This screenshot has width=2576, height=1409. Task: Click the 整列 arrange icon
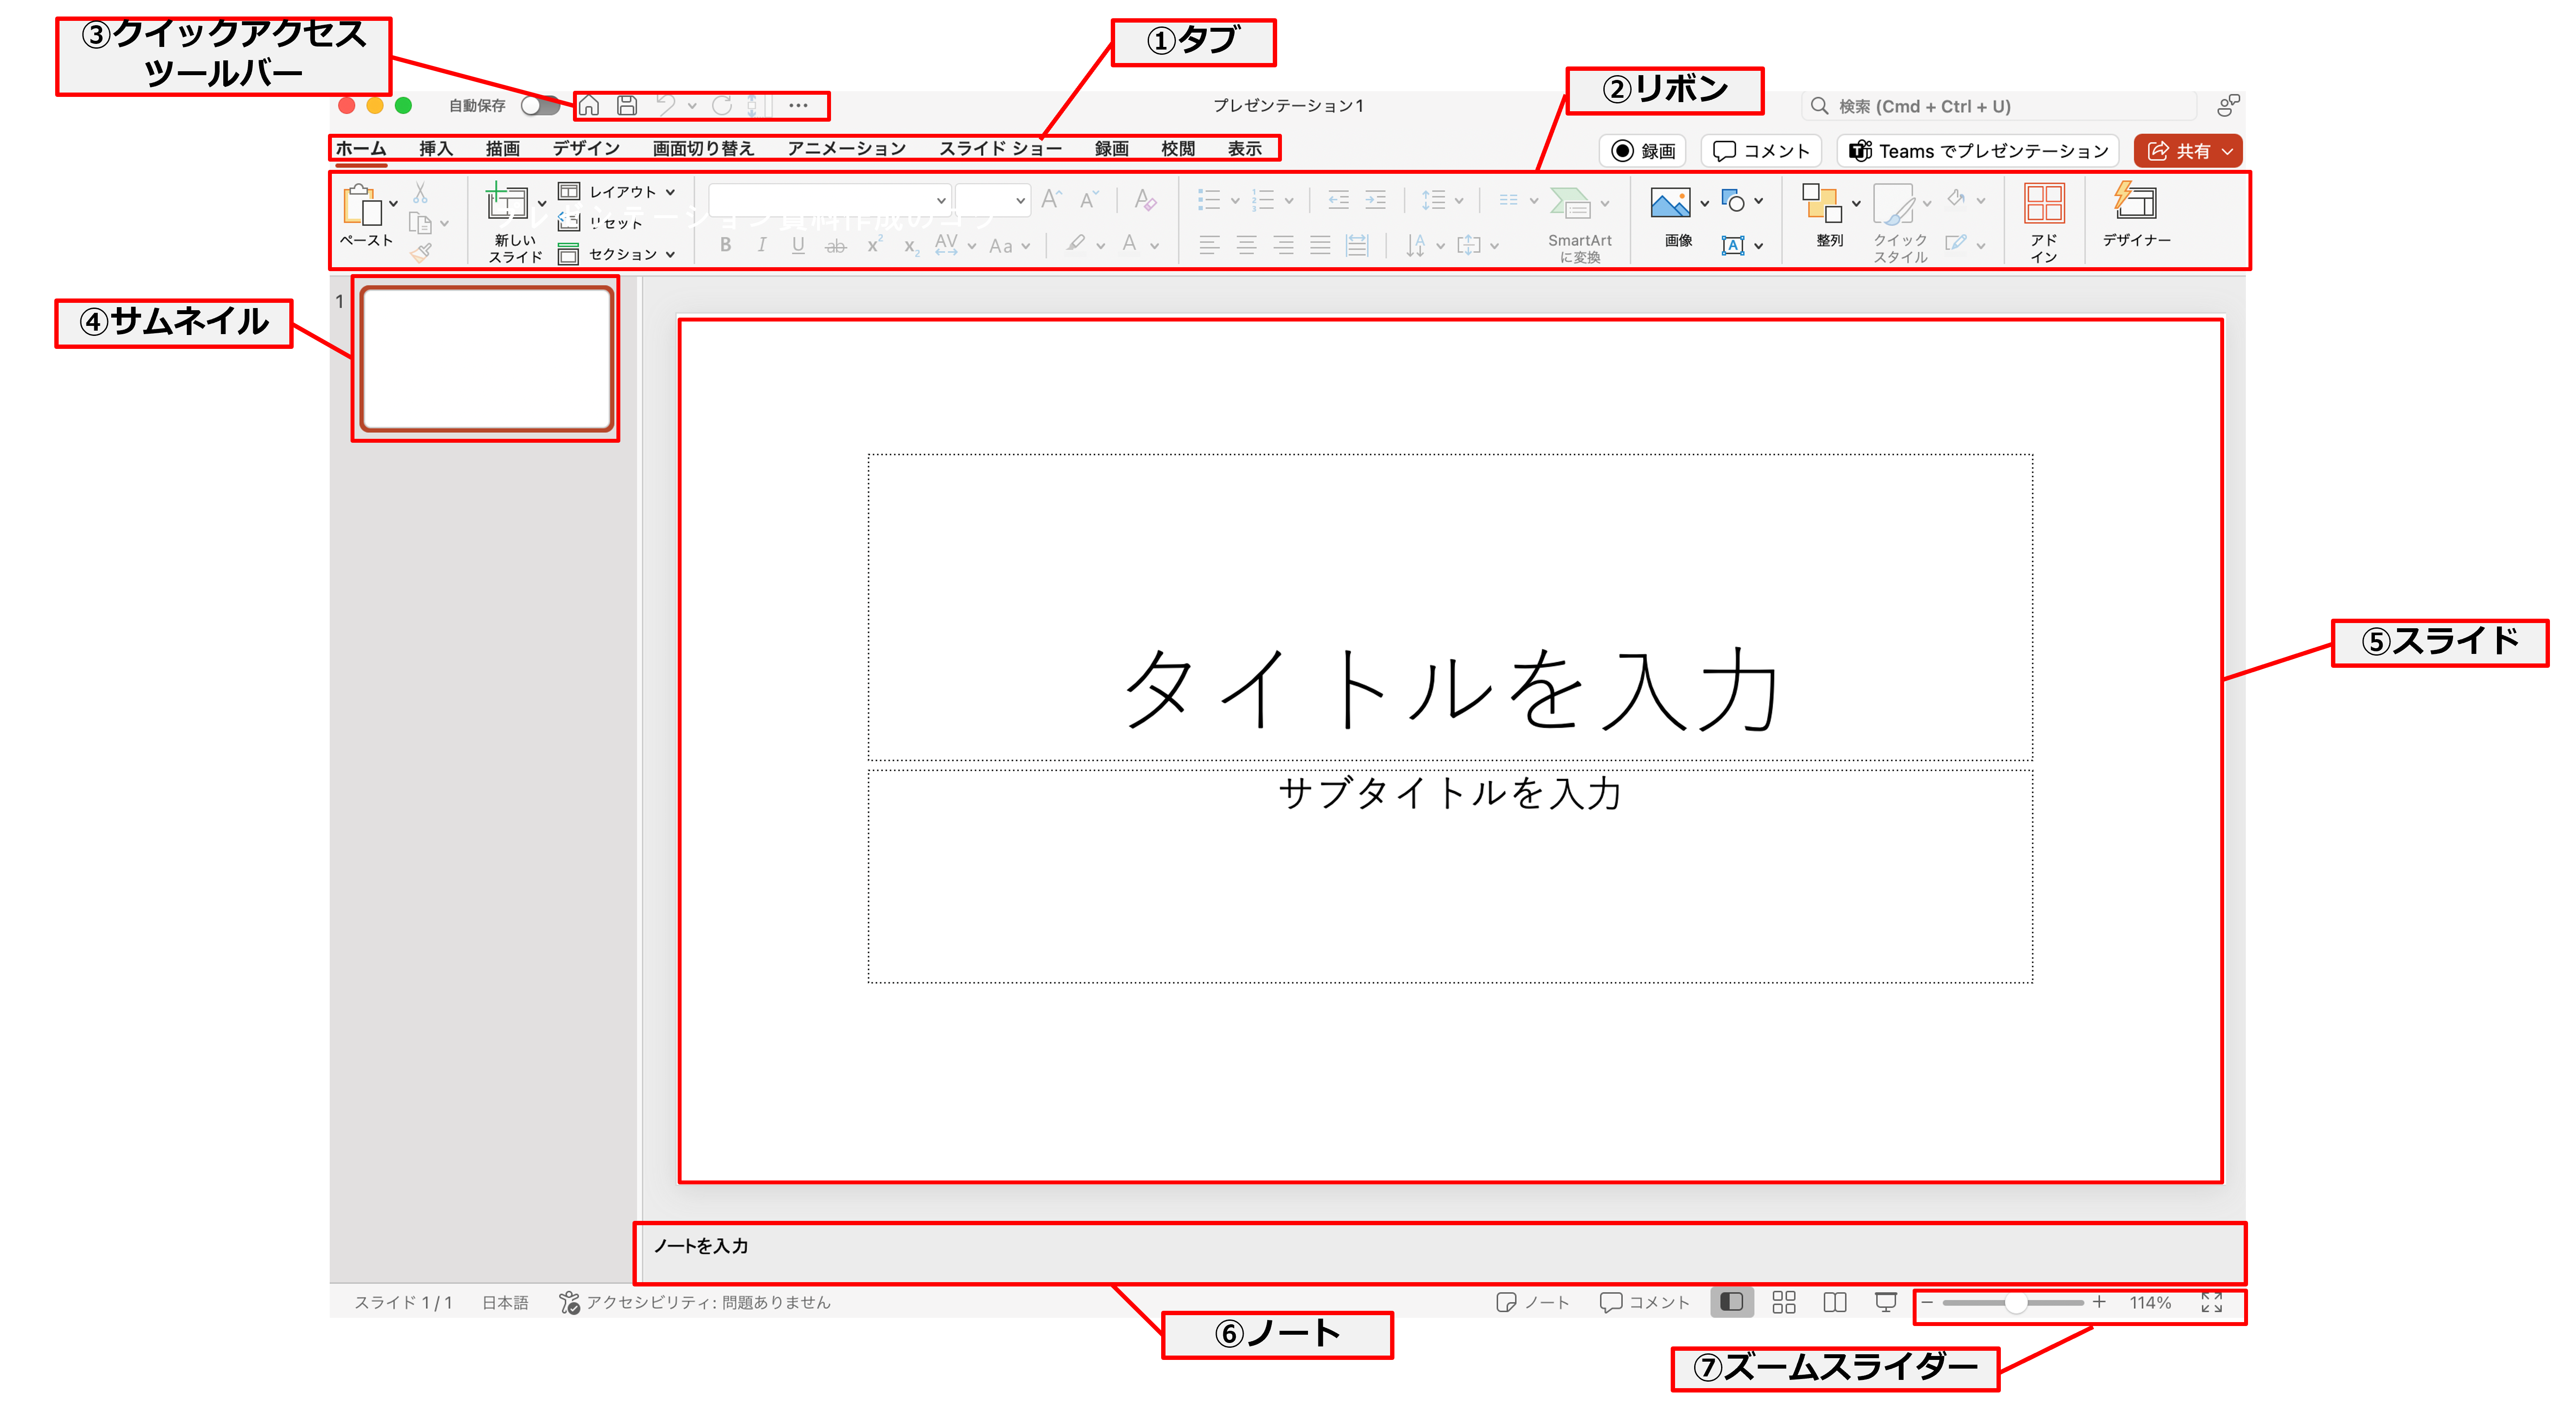point(1821,203)
